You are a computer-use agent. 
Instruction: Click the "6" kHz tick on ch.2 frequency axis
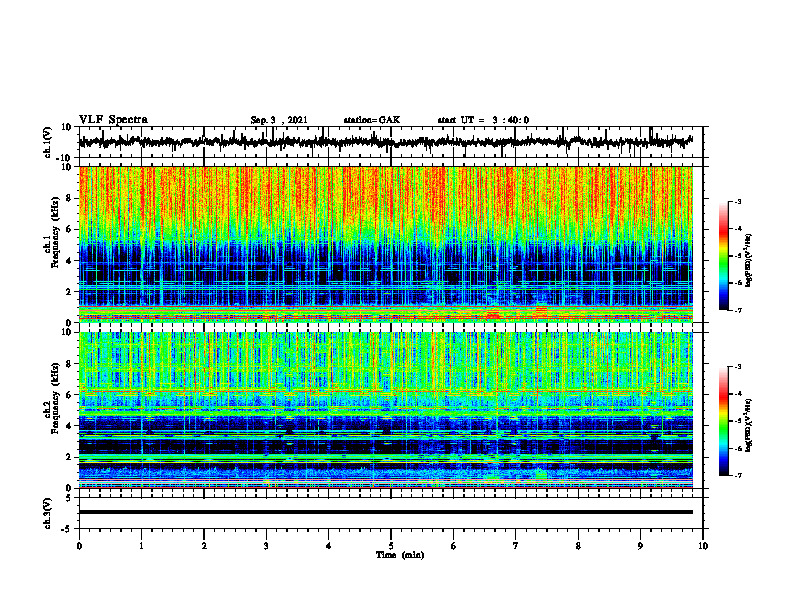pyautogui.click(x=70, y=395)
